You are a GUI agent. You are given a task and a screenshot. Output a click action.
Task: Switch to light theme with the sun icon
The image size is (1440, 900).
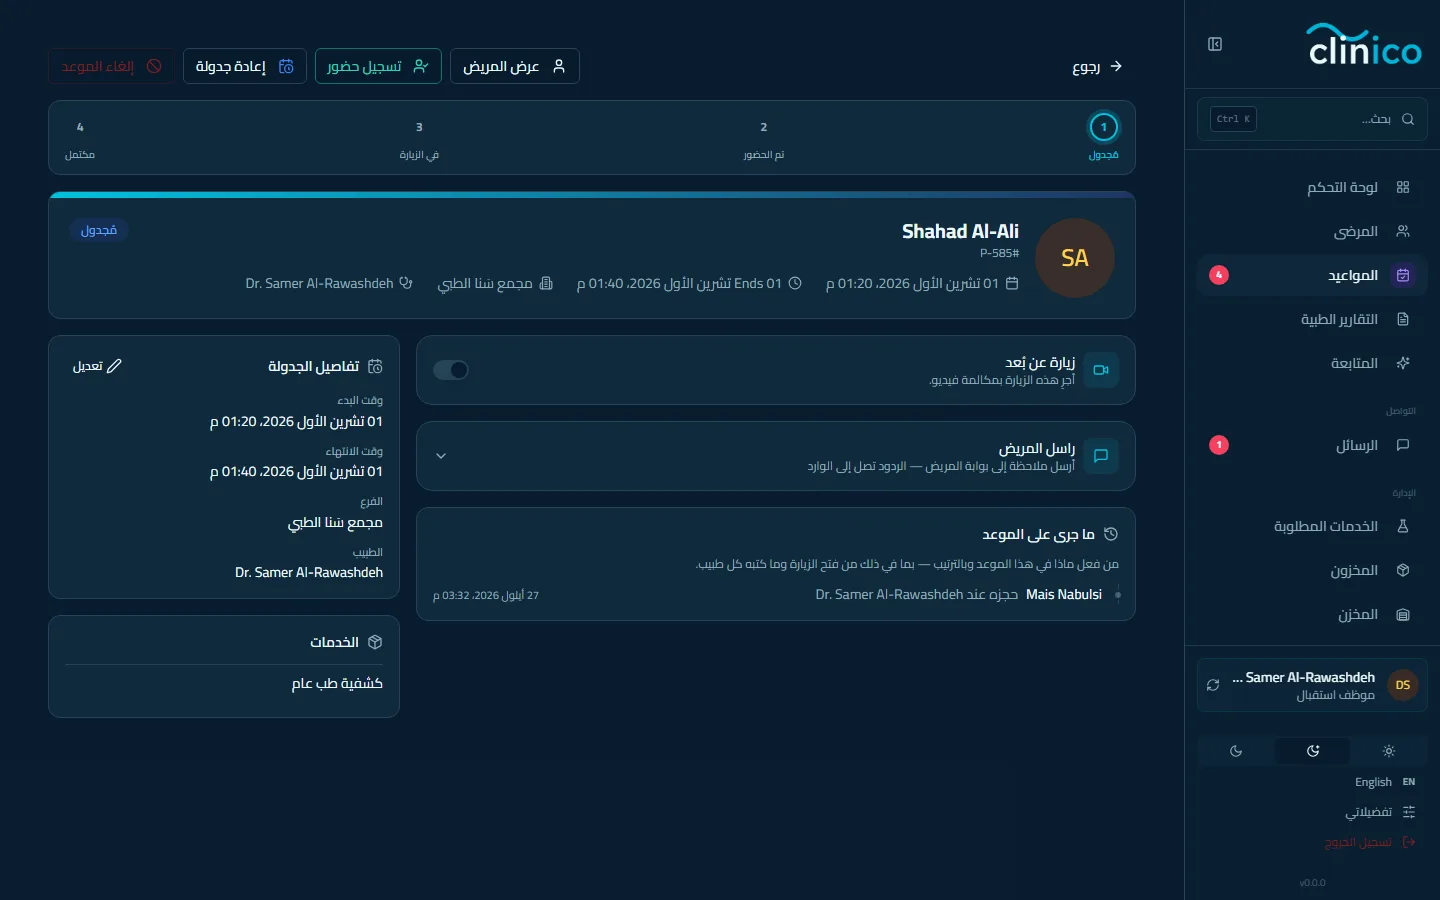(1389, 751)
